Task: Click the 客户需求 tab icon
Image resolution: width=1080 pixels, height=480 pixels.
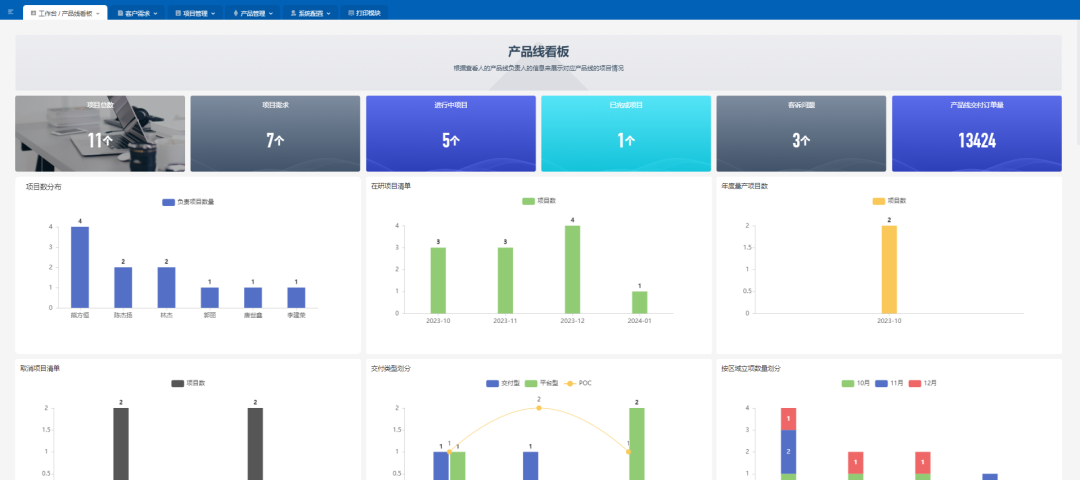Action: pyautogui.click(x=121, y=14)
